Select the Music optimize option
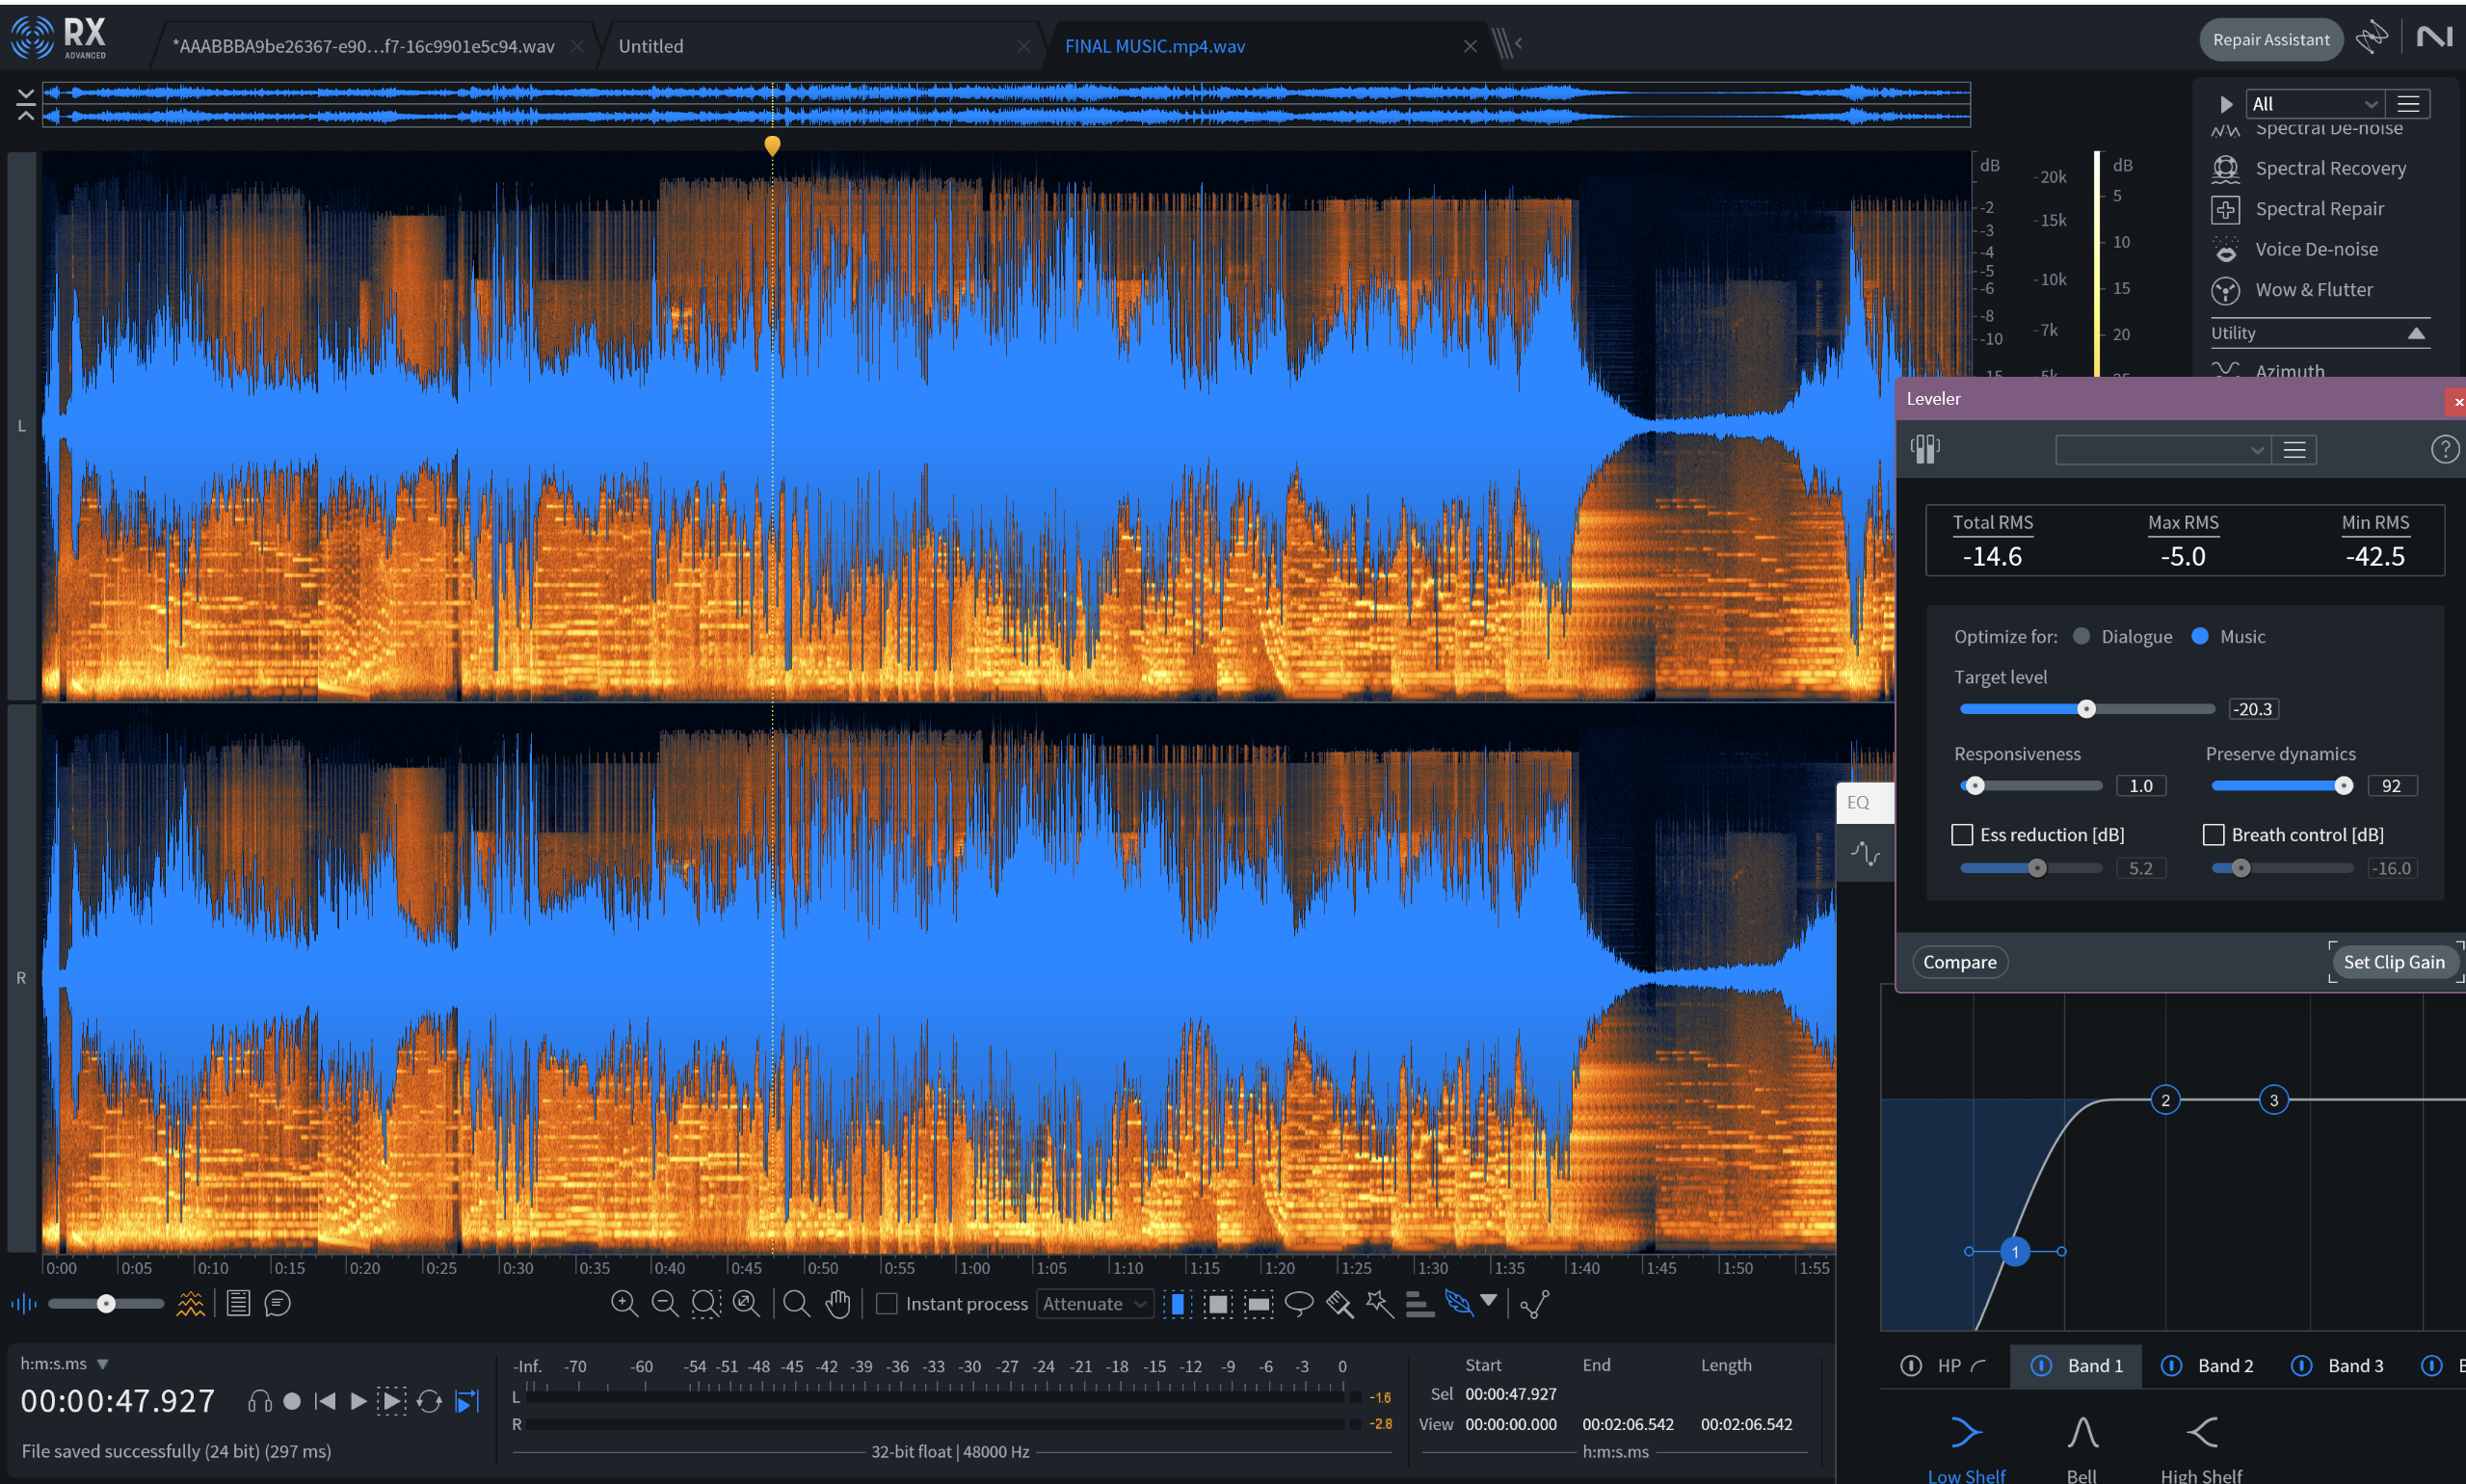This screenshot has width=2466, height=1484. point(2199,636)
